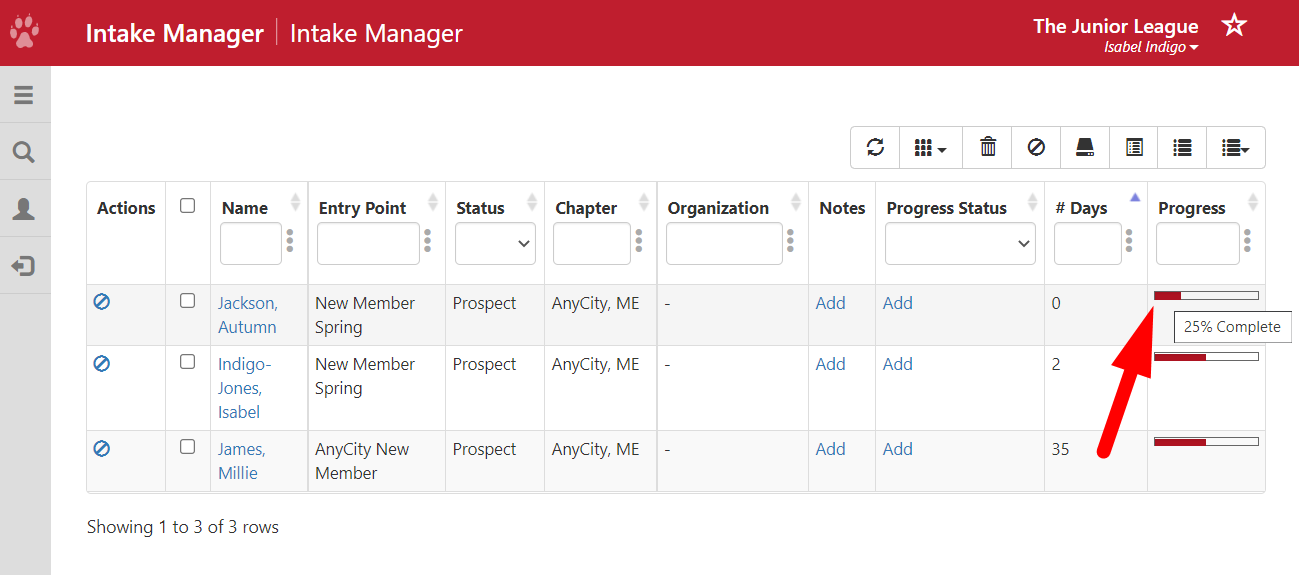Screen dimensions: 1299x575
Task: Click the ban icon for Jackson, Autumn
Action: point(101,301)
